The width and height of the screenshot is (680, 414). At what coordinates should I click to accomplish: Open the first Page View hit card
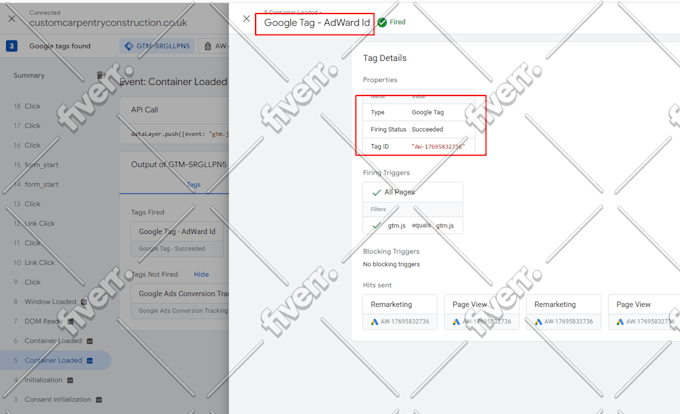click(x=482, y=312)
